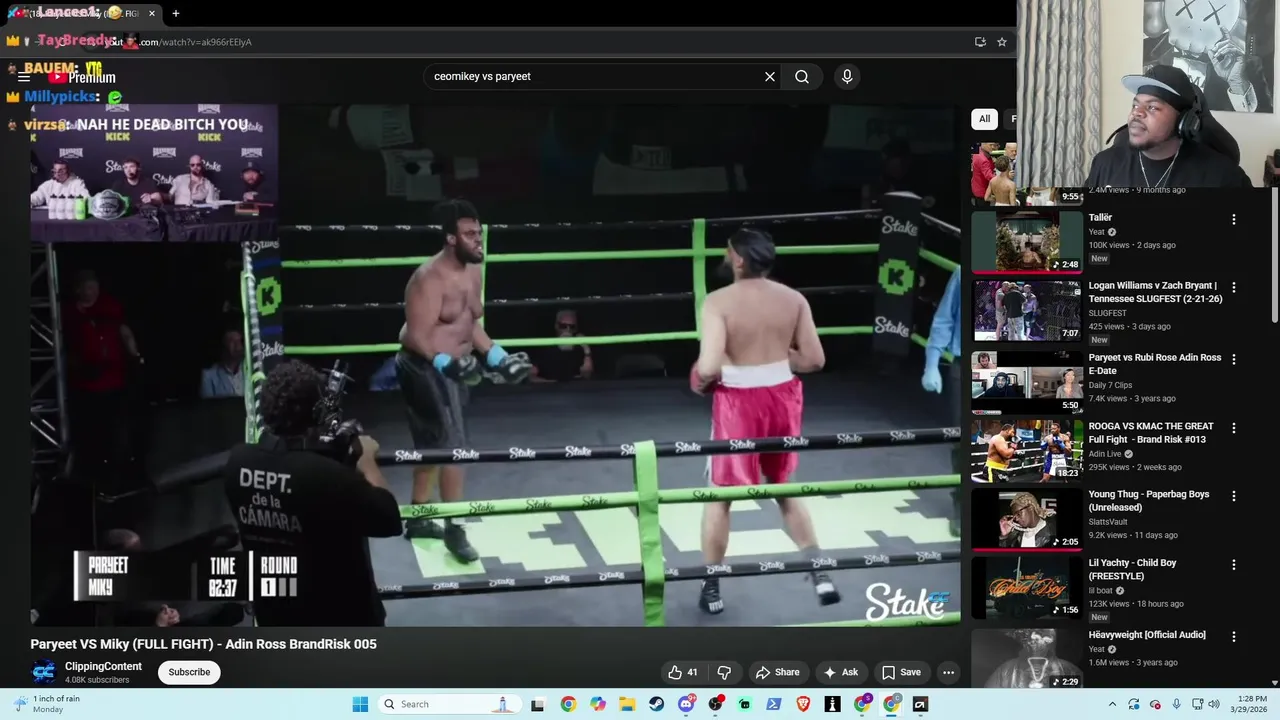Image resolution: width=1280 pixels, height=720 pixels.
Task: Click the YouTube Premium logo
Action: (82, 77)
